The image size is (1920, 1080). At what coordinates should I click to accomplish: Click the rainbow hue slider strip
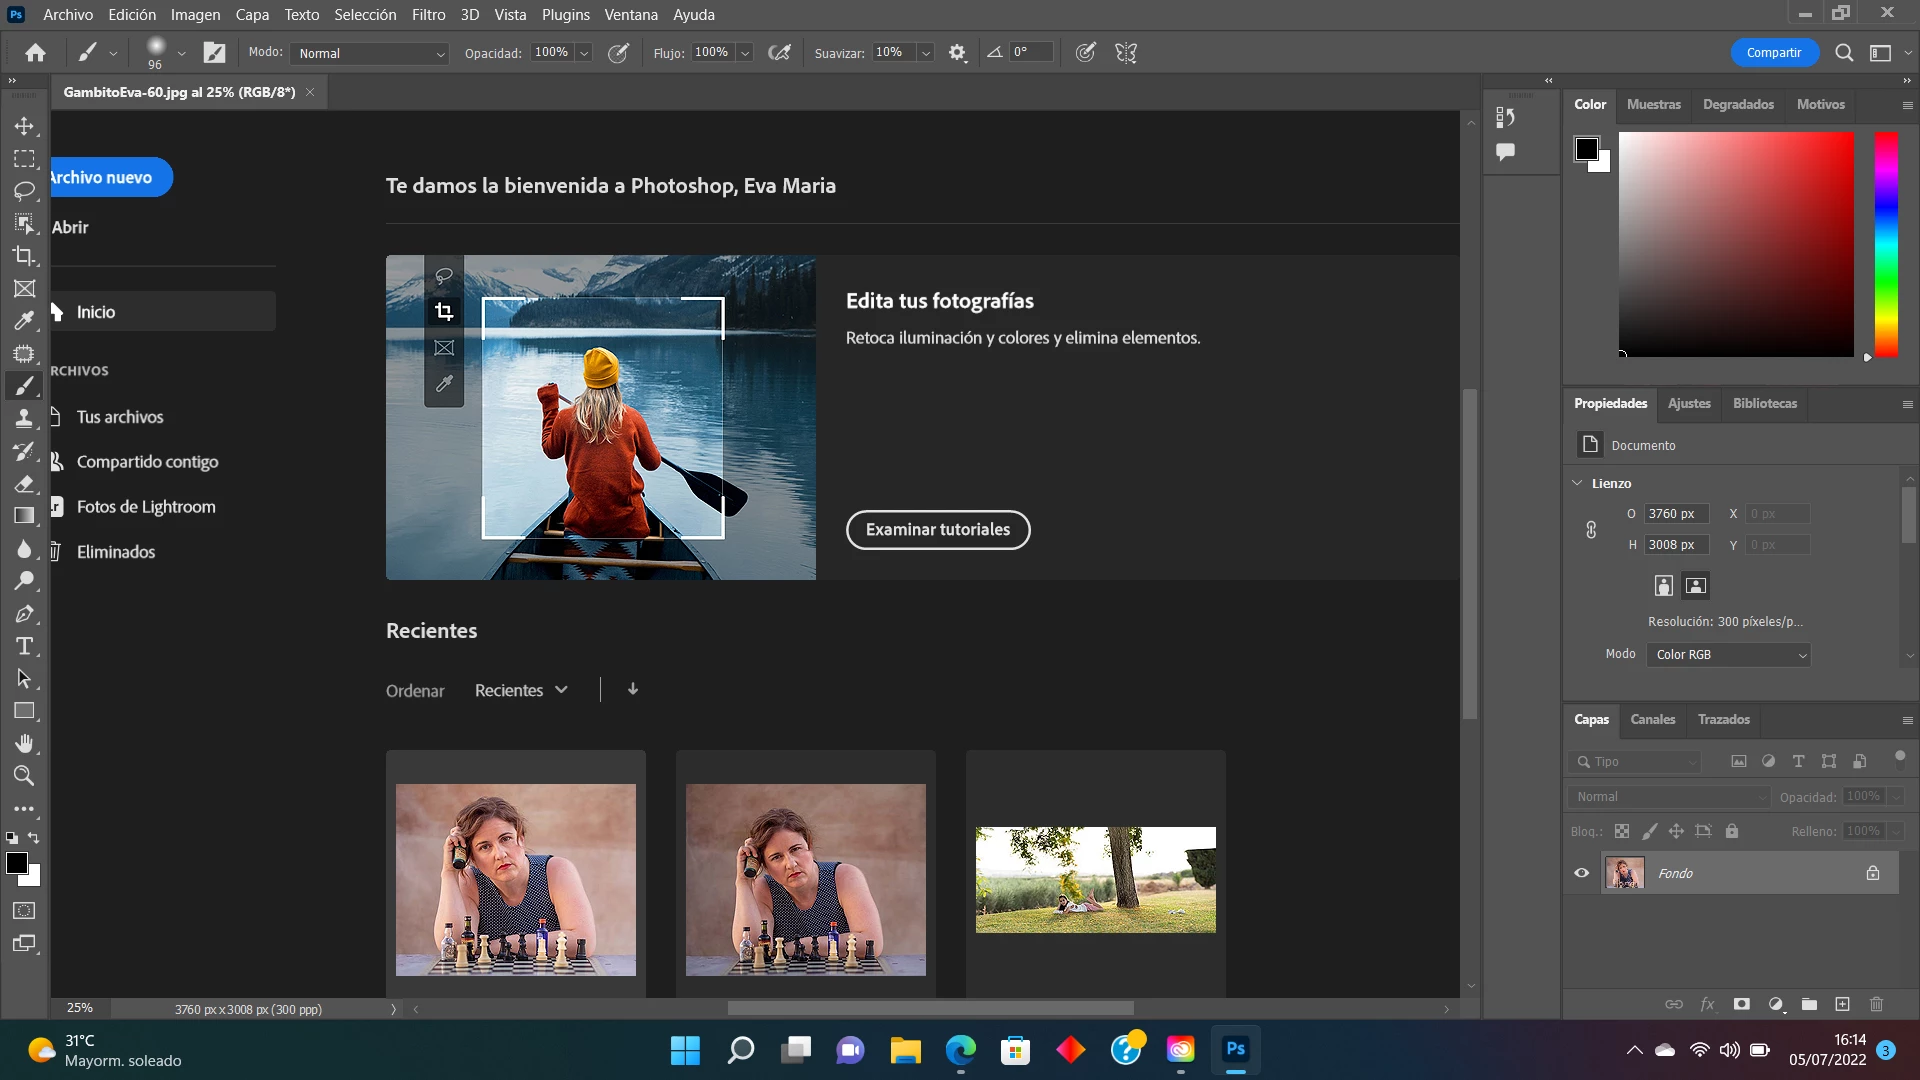[1885, 244]
